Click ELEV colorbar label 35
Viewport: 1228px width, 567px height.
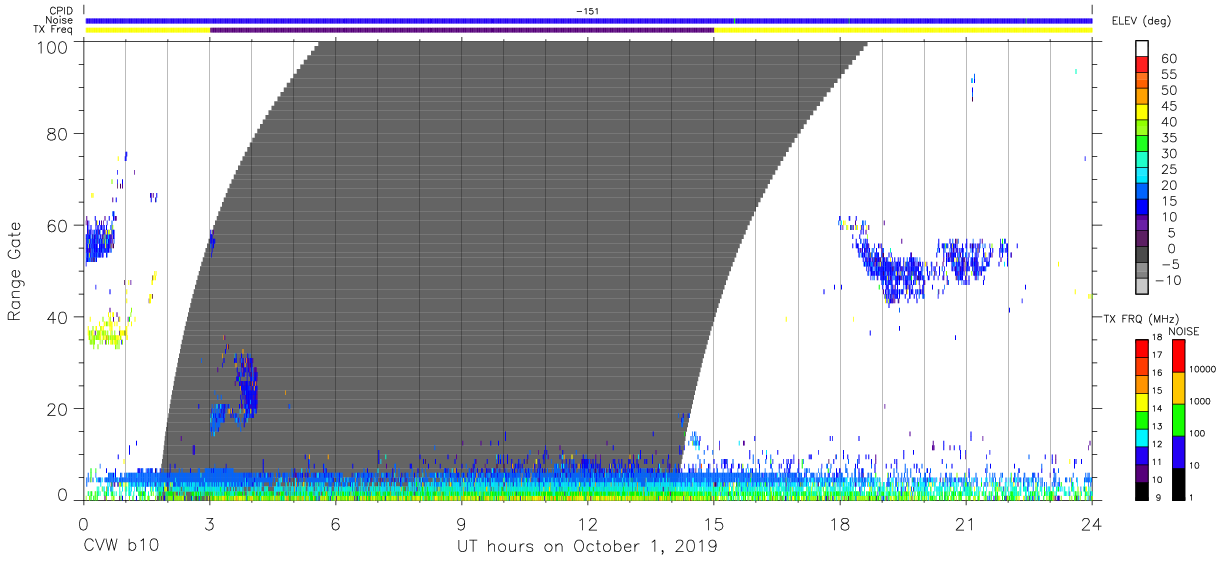pyautogui.click(x=1168, y=138)
